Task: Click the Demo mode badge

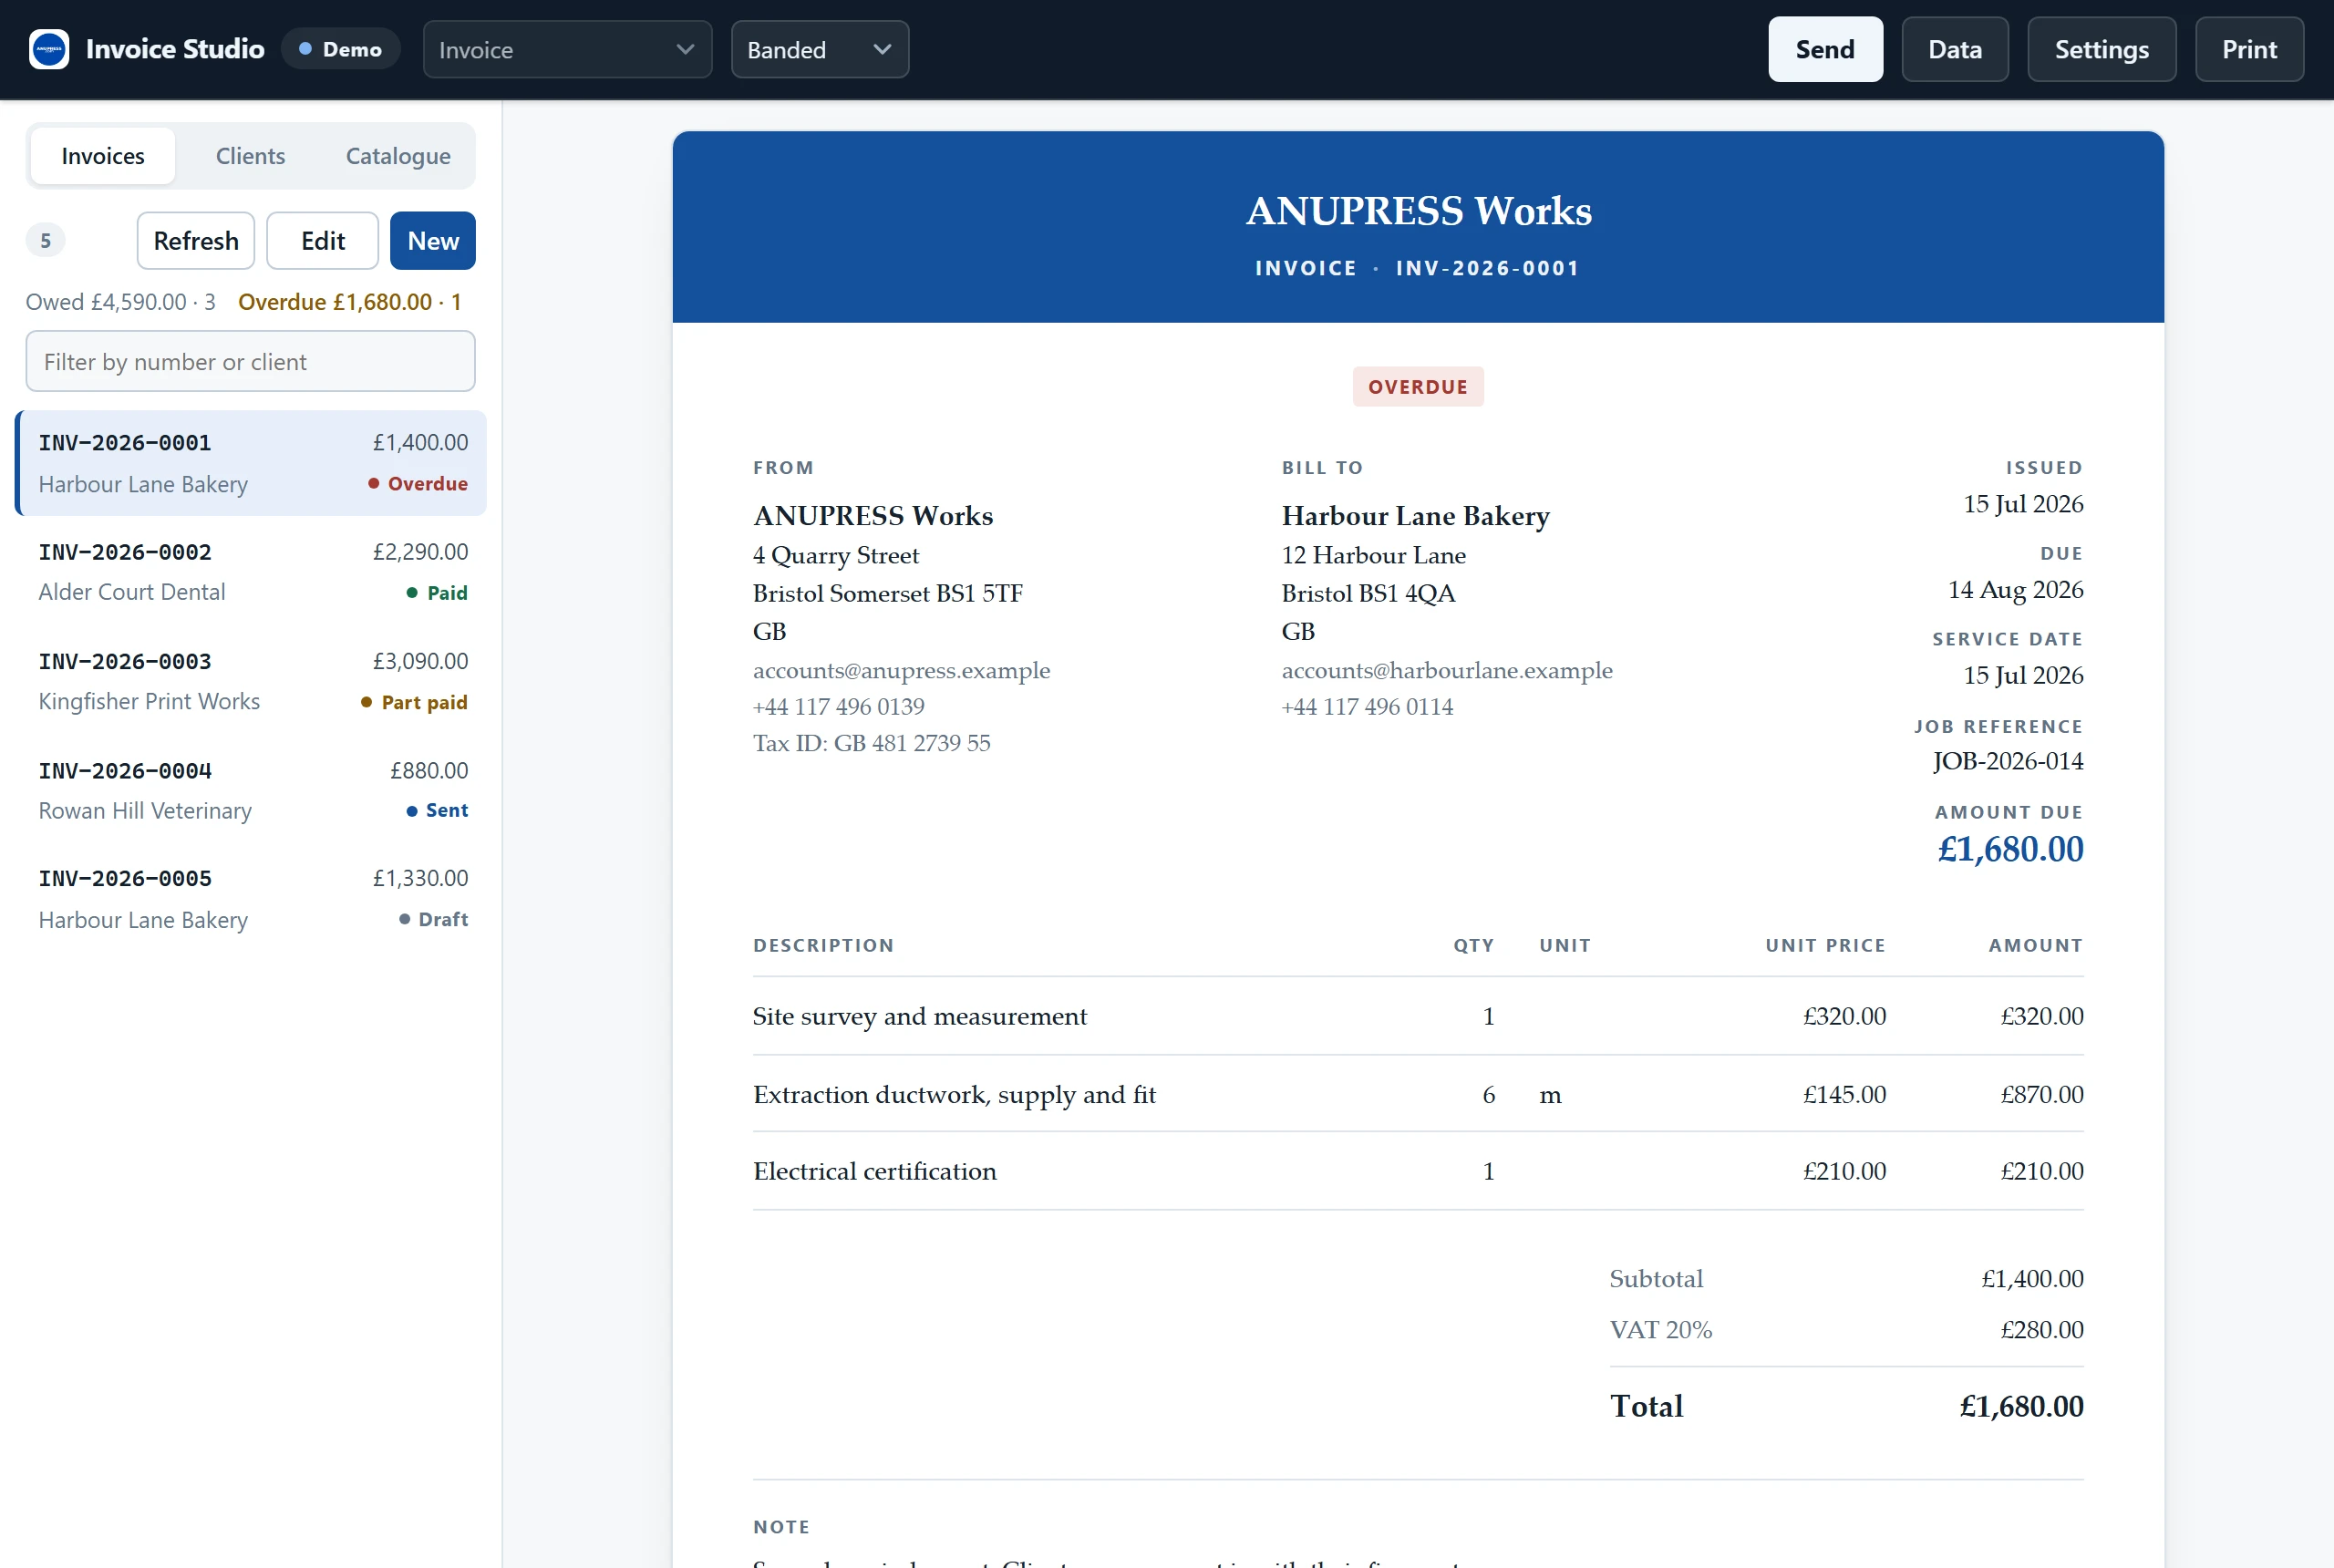Action: 340,49
